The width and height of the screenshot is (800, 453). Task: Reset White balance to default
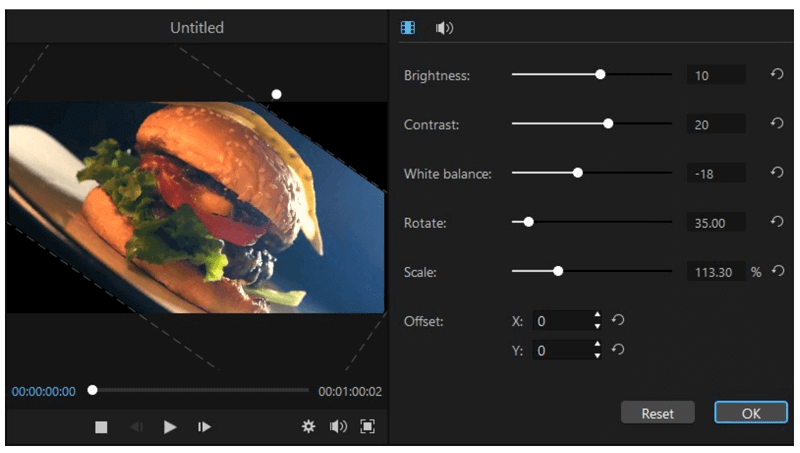tap(777, 172)
